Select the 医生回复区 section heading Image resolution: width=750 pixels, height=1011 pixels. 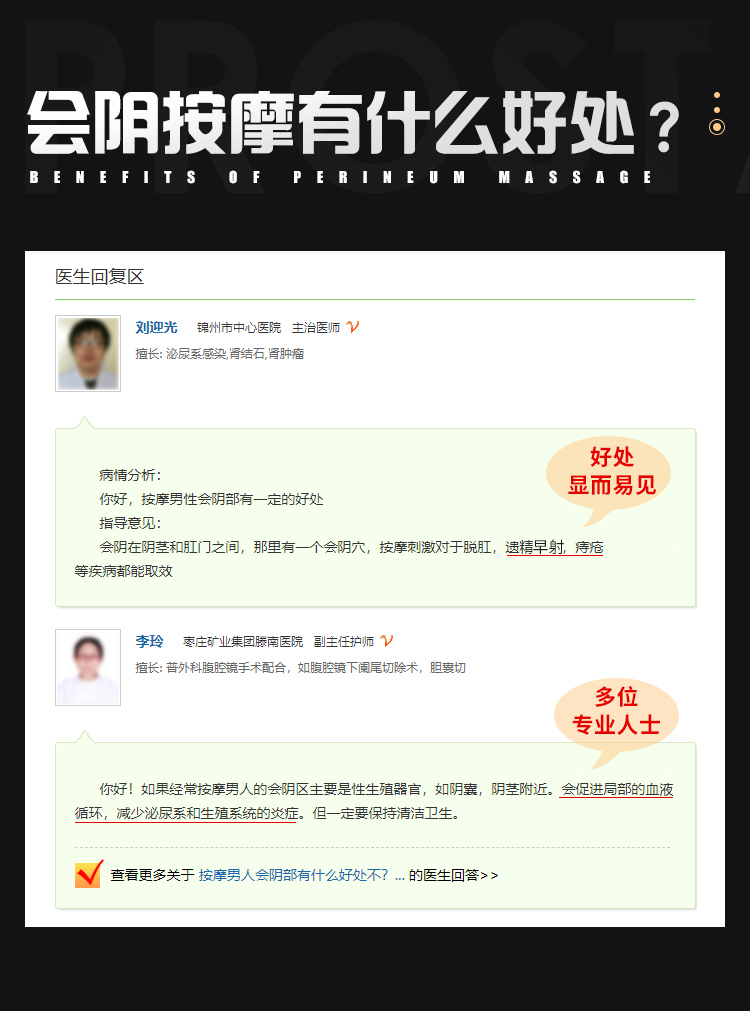[x=99, y=277]
